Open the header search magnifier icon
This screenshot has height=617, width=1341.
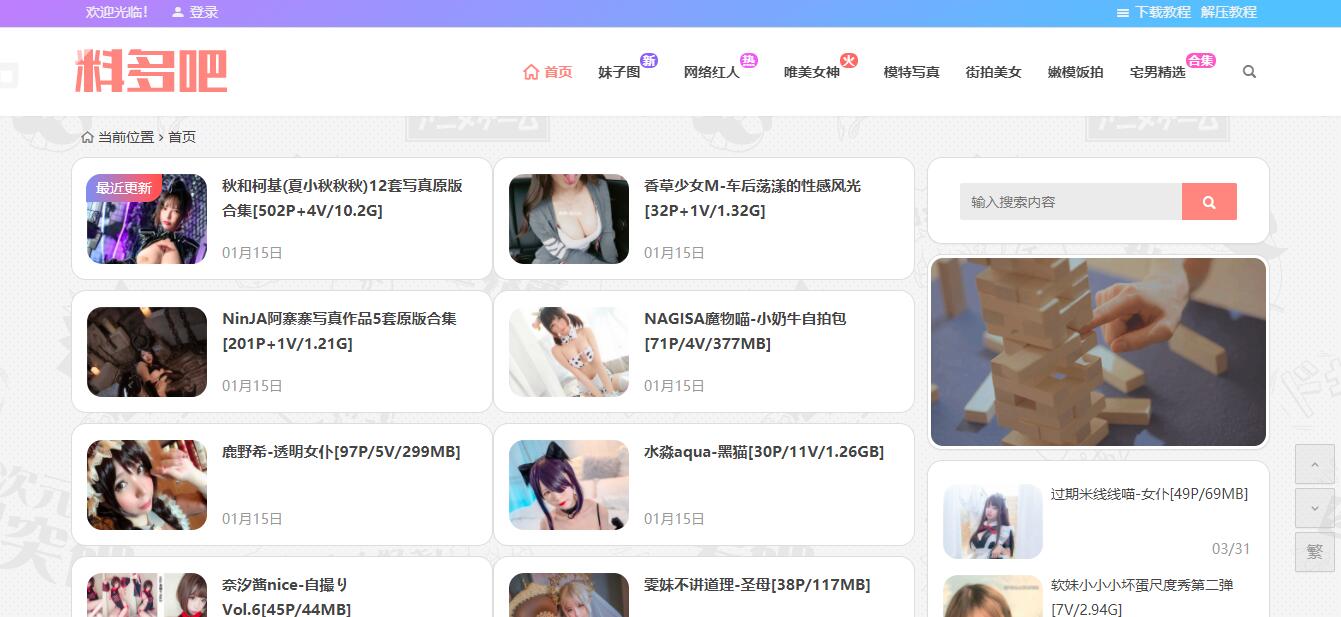point(1249,72)
